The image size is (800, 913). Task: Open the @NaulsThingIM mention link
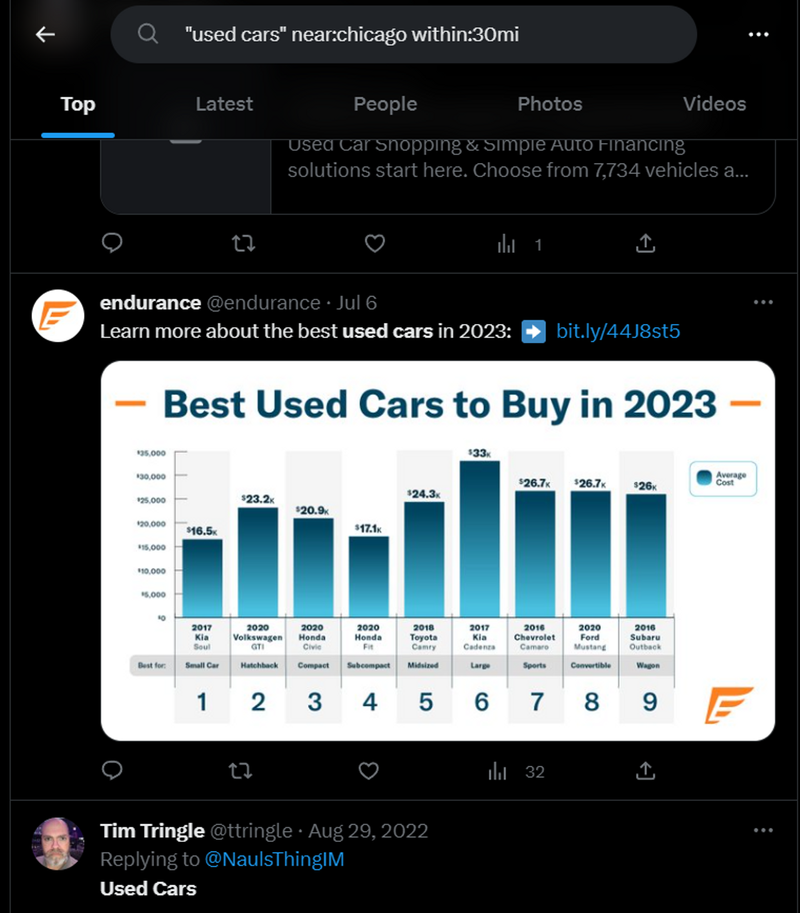click(x=274, y=859)
